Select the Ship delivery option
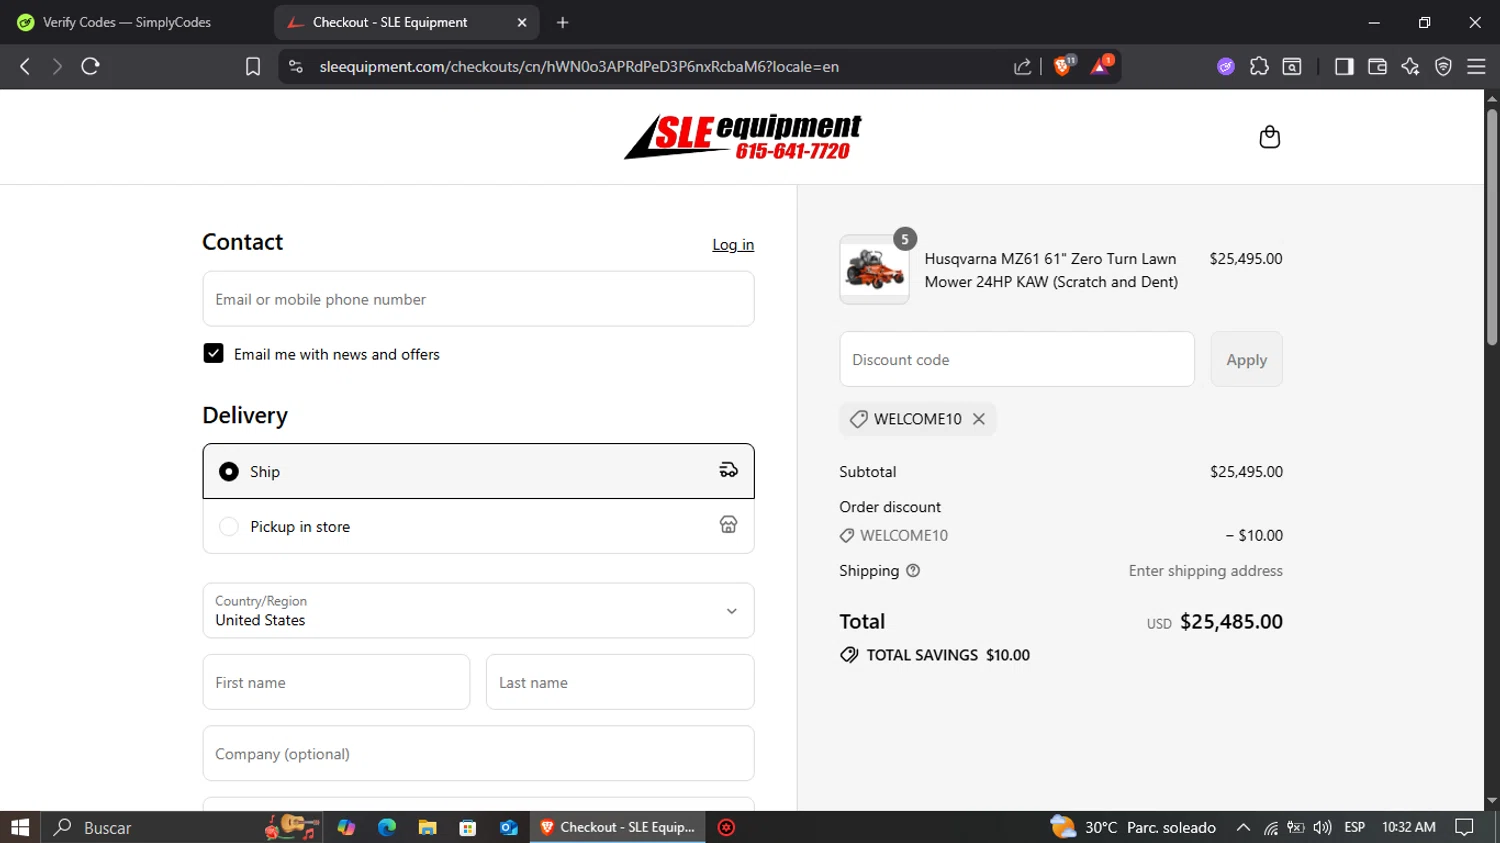Screen dimensions: 1500x843 click(x=478, y=471)
